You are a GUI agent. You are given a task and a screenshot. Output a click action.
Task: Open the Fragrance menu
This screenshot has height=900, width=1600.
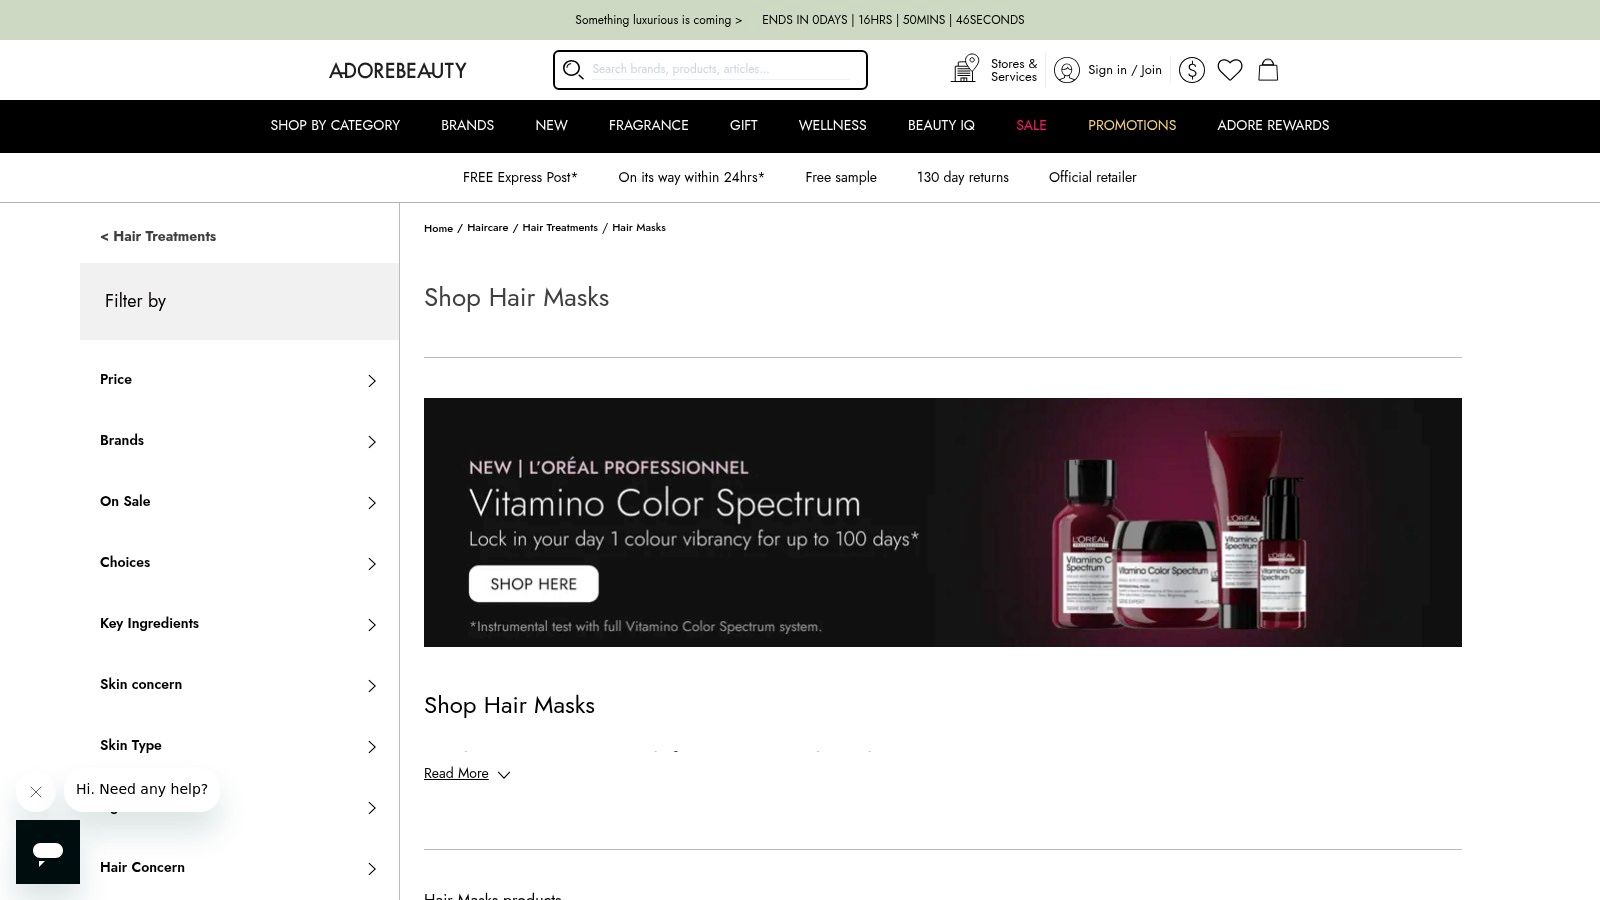(x=648, y=126)
